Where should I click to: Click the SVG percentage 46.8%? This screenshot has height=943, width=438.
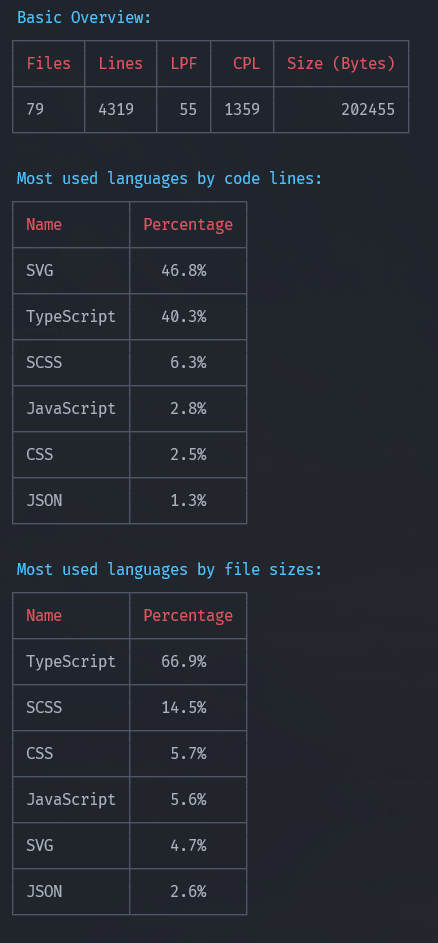point(184,270)
